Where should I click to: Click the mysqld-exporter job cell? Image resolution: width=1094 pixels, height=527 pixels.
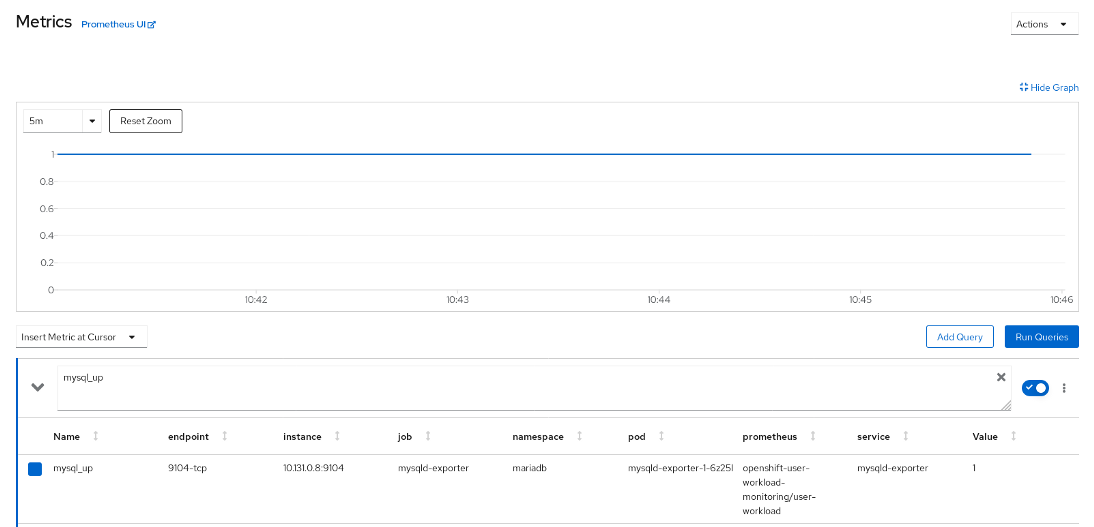(x=433, y=468)
